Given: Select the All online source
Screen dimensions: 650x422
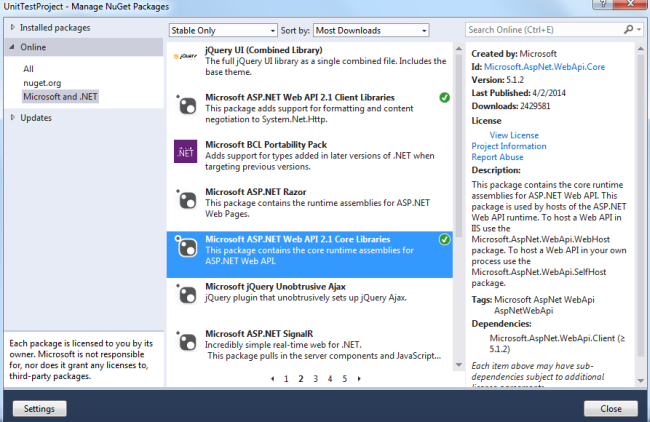Looking at the screenshot, I should click(29, 69).
